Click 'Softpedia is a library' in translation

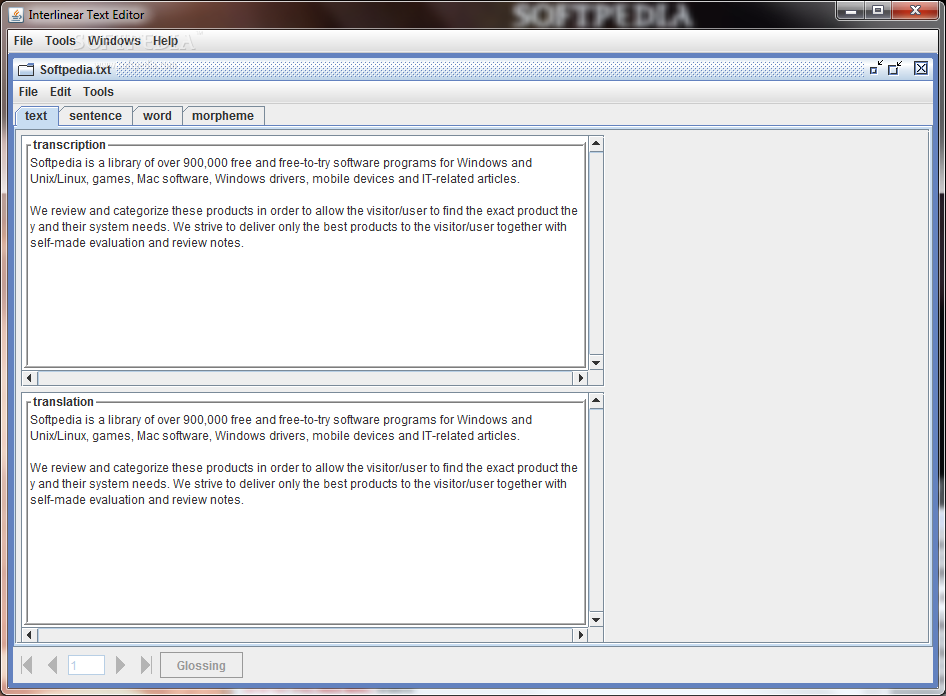(281, 420)
